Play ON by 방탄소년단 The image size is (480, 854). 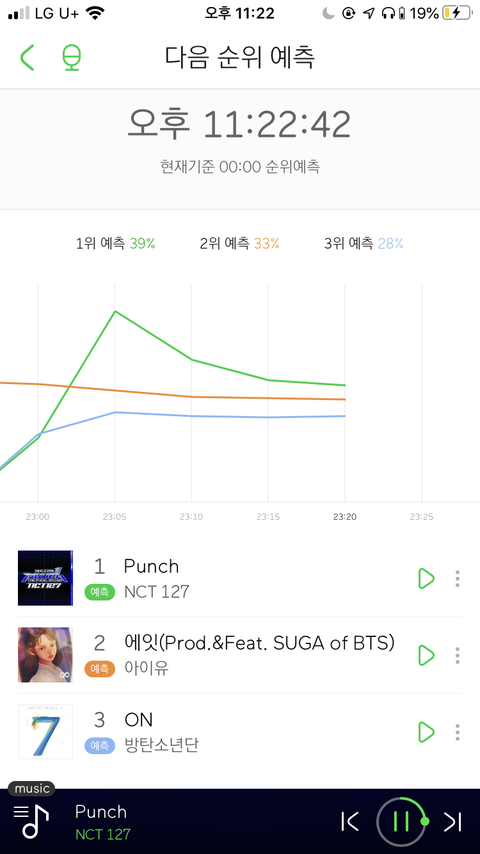[426, 732]
